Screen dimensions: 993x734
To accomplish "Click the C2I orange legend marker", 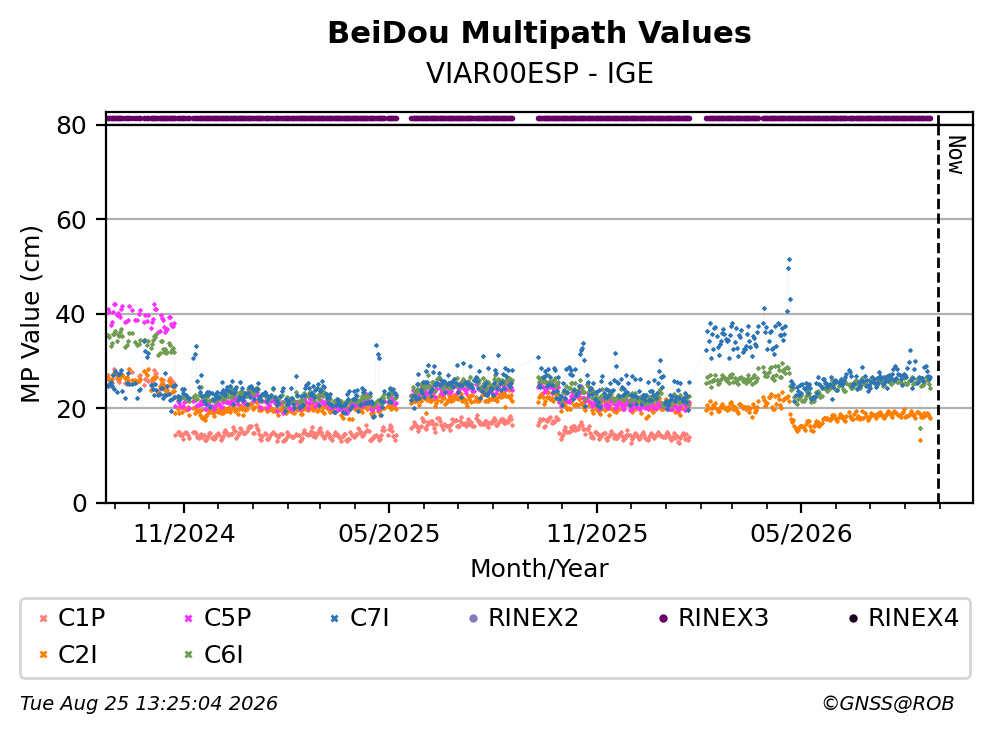I will [43, 655].
